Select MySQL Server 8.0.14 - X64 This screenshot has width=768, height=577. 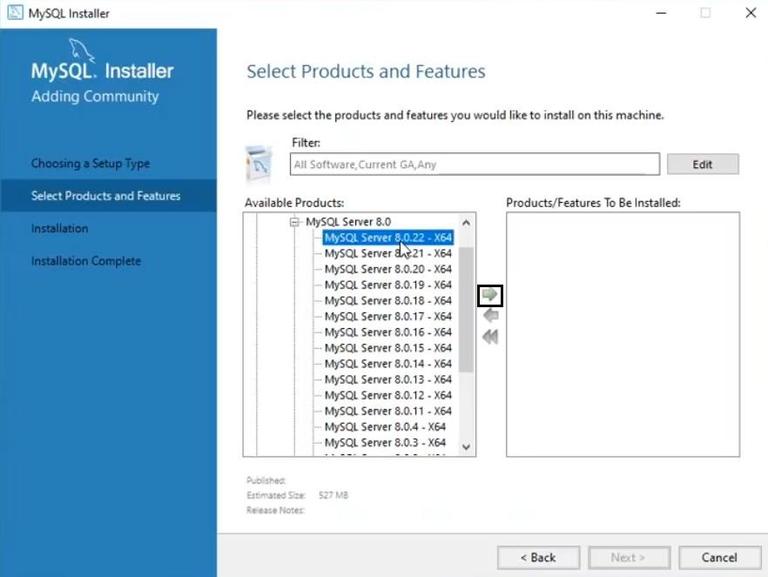pos(388,363)
